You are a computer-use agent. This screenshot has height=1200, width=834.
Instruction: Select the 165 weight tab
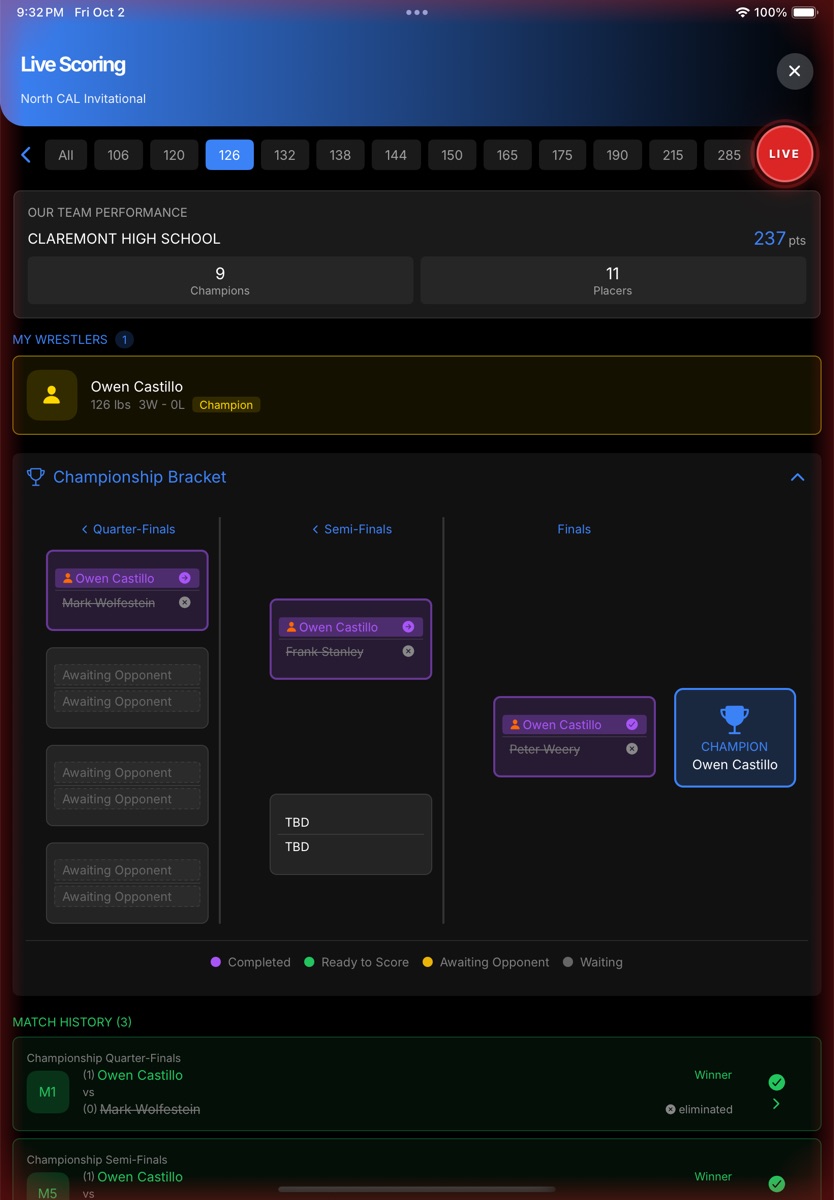(507, 155)
